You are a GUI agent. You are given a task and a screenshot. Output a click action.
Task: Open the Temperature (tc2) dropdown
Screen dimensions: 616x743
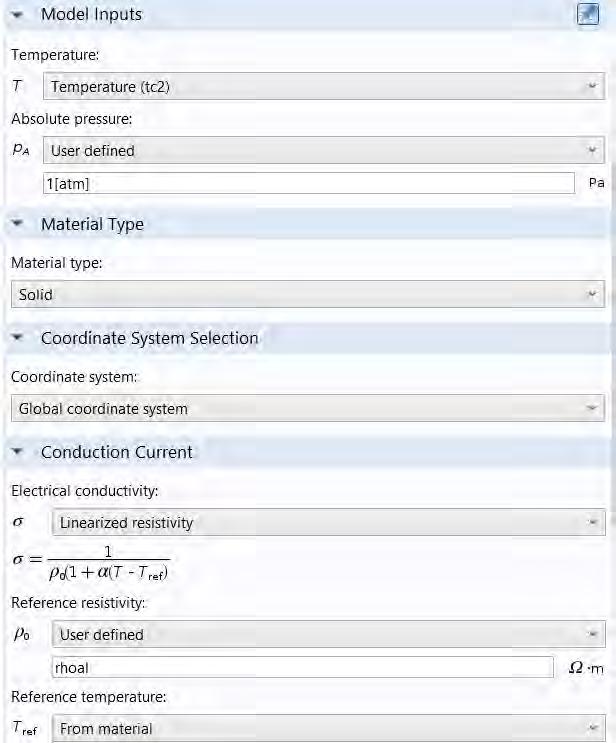(324, 86)
